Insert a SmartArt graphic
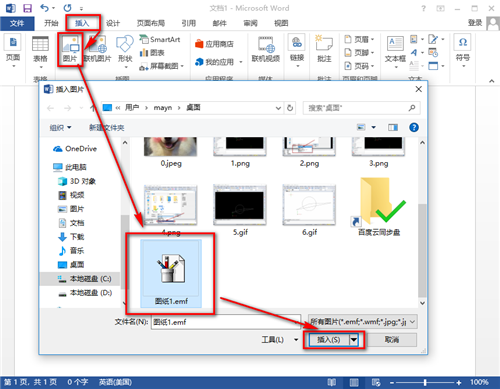 pyautogui.click(x=160, y=39)
